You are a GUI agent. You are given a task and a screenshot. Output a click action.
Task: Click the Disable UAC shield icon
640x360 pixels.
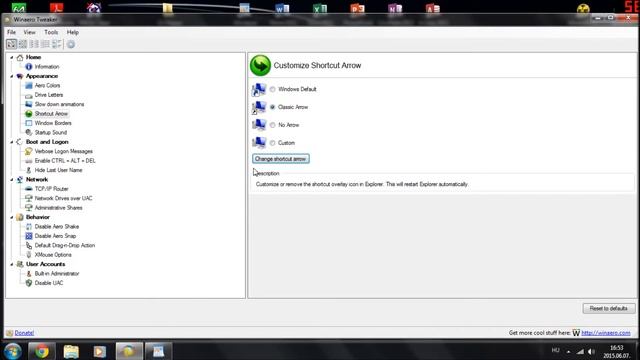(29, 283)
